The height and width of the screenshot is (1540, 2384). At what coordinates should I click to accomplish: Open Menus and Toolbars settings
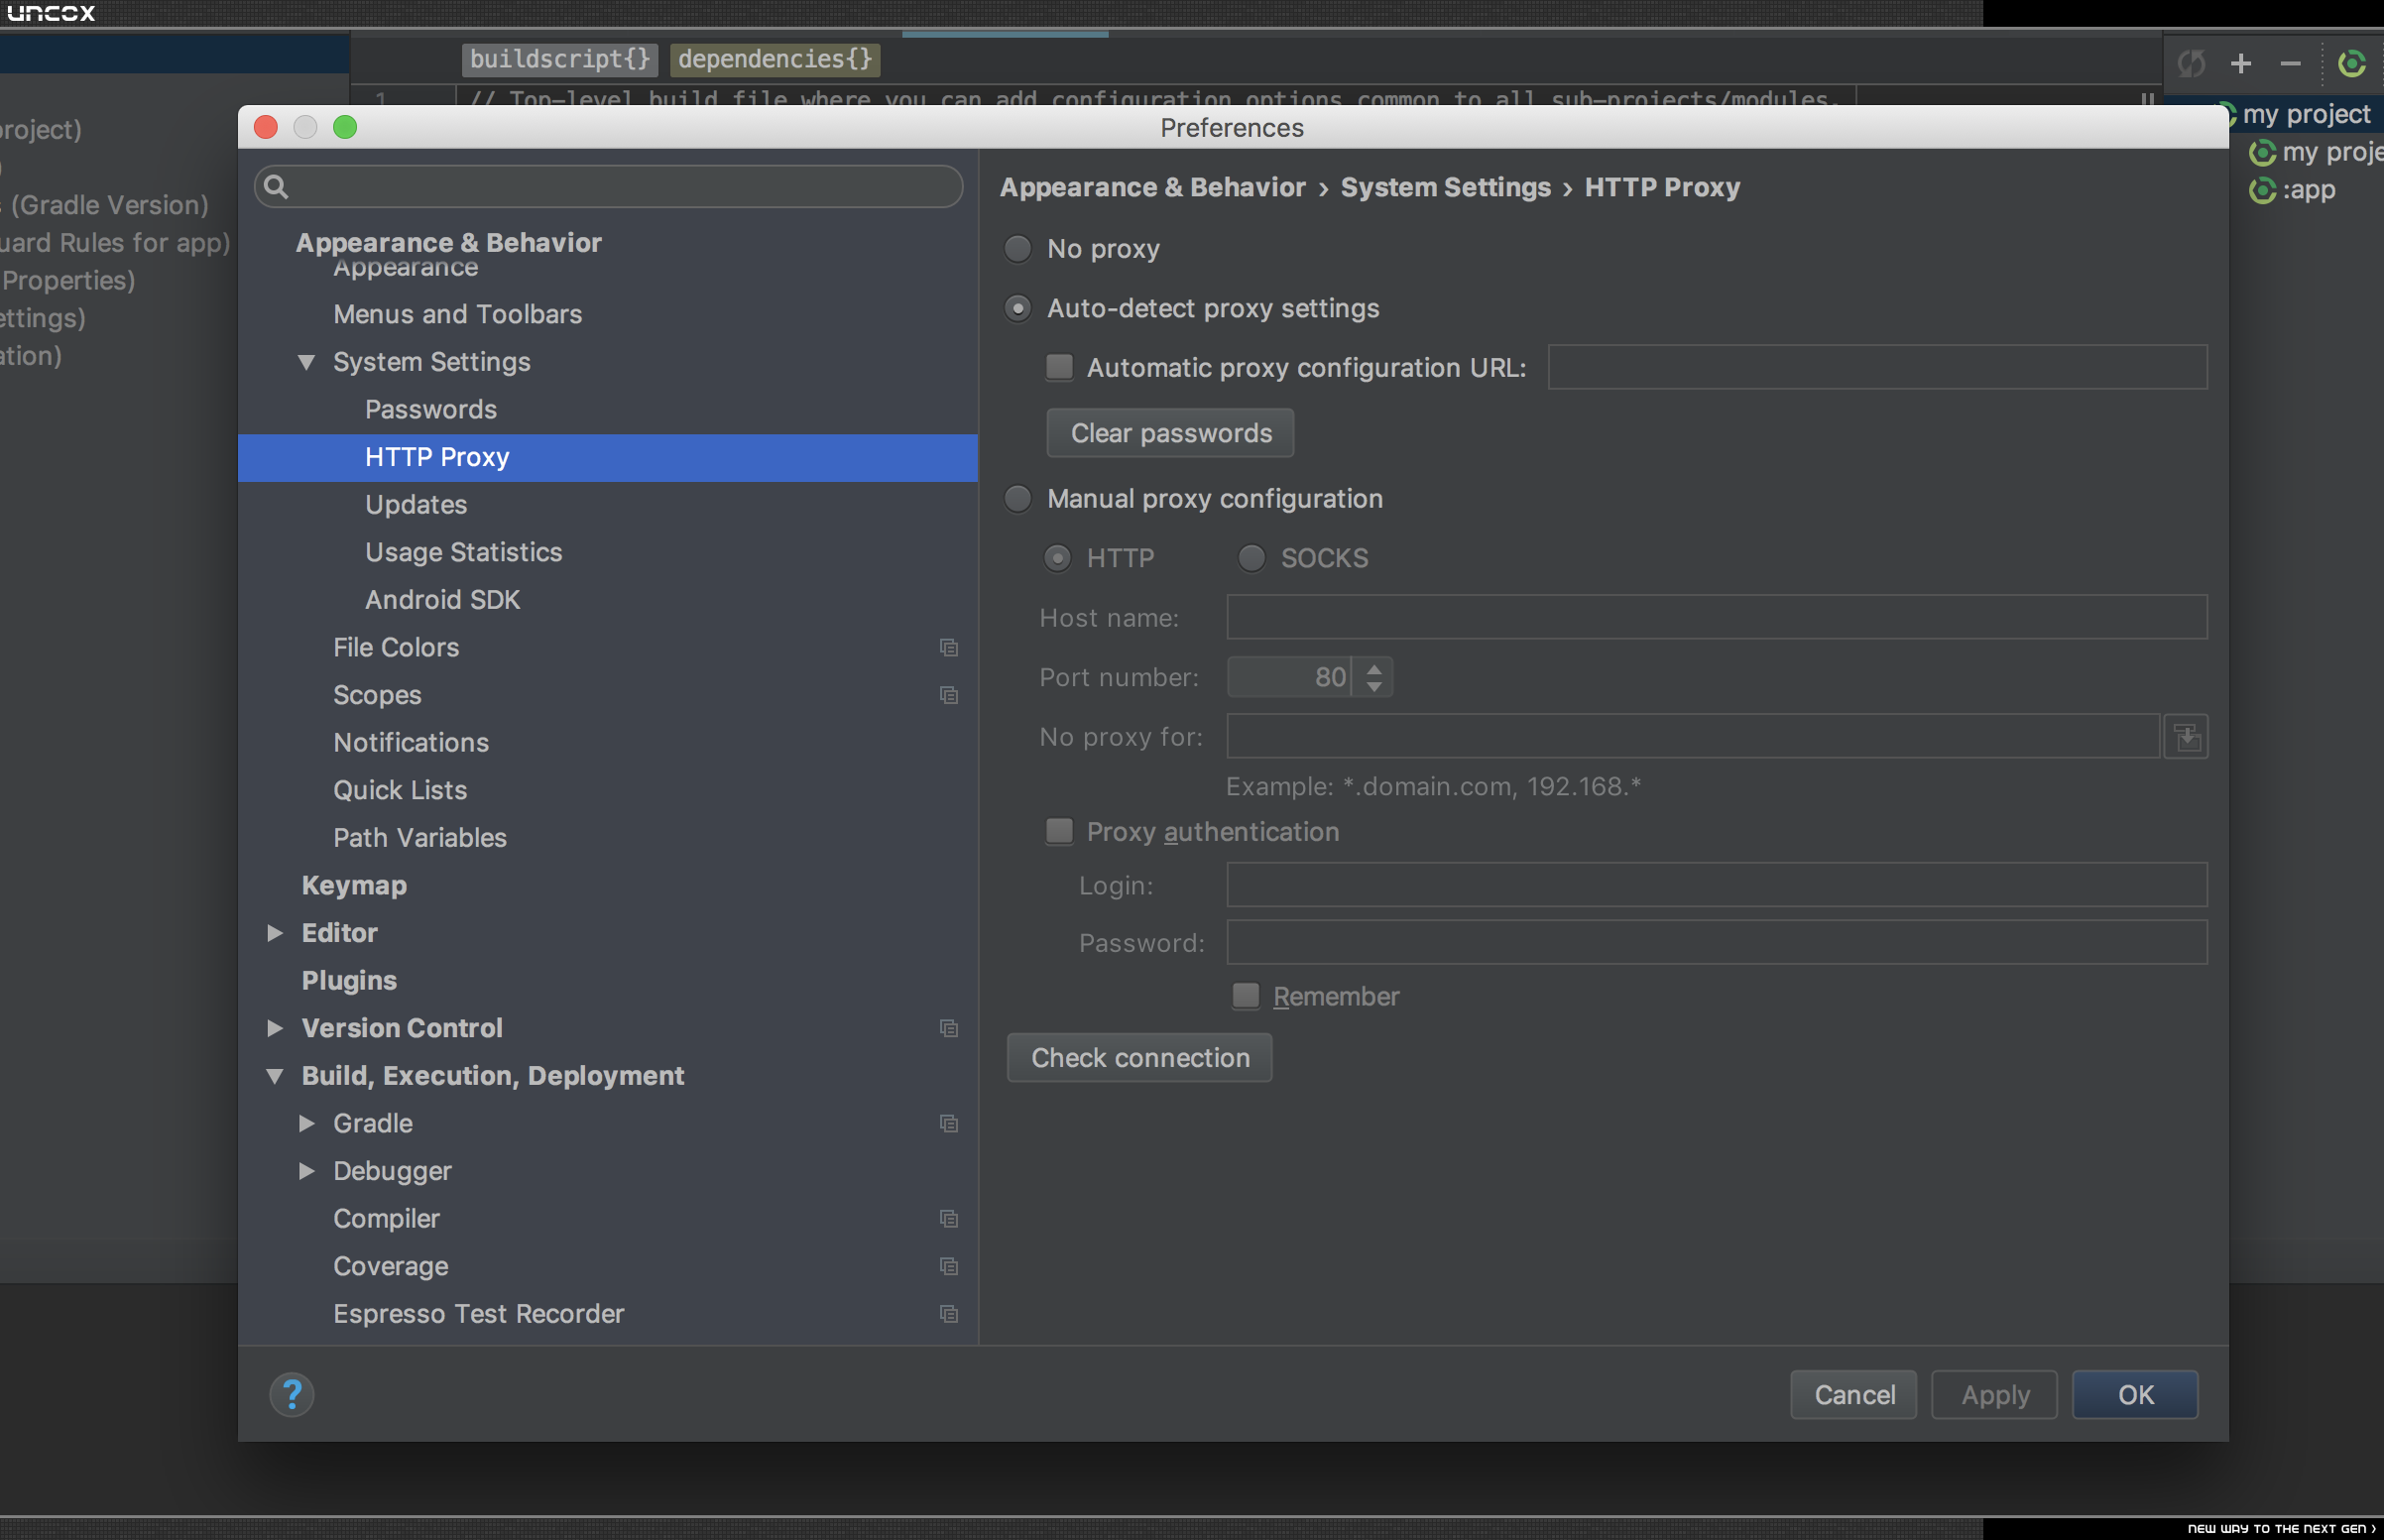click(x=457, y=314)
